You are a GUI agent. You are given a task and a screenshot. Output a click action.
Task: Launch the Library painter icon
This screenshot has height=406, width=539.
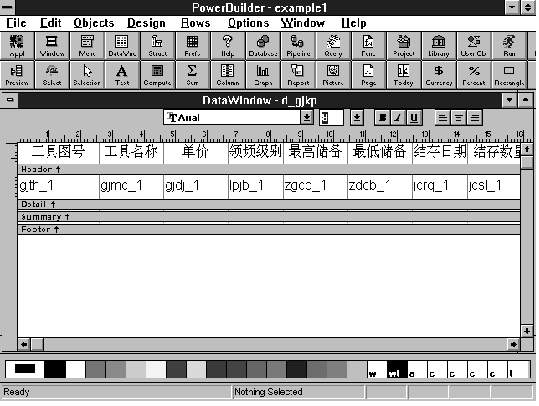click(439, 45)
